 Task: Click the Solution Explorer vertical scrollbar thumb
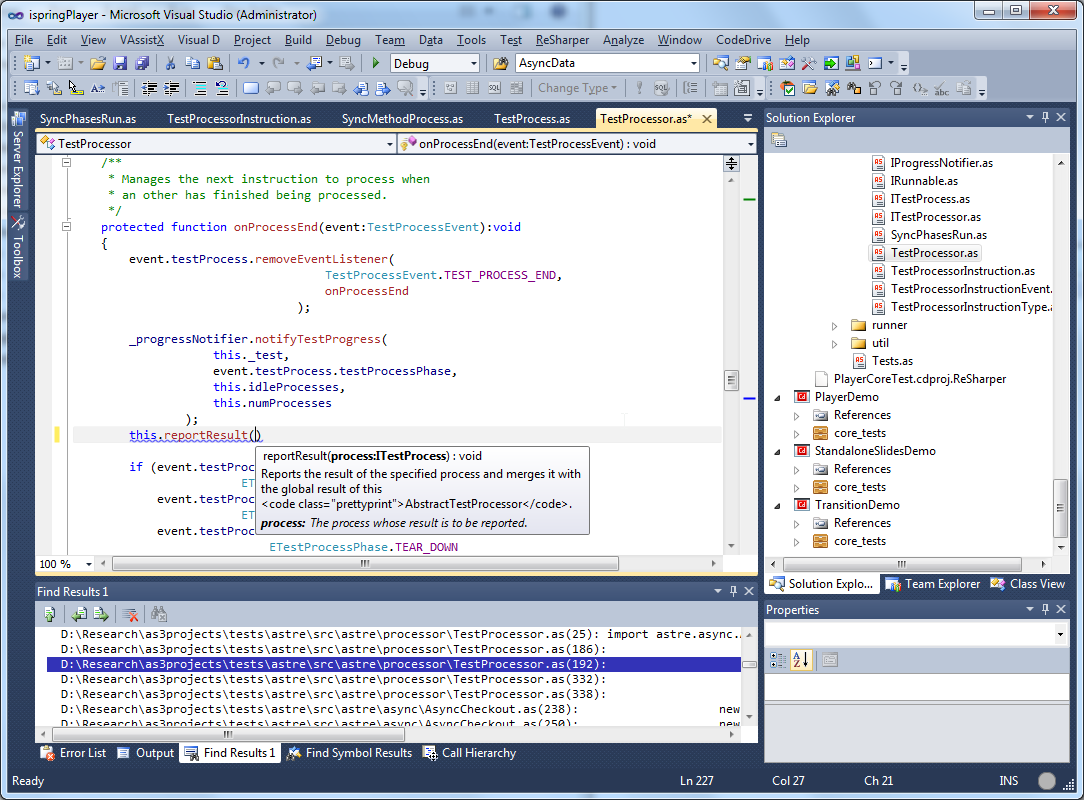point(1060,508)
